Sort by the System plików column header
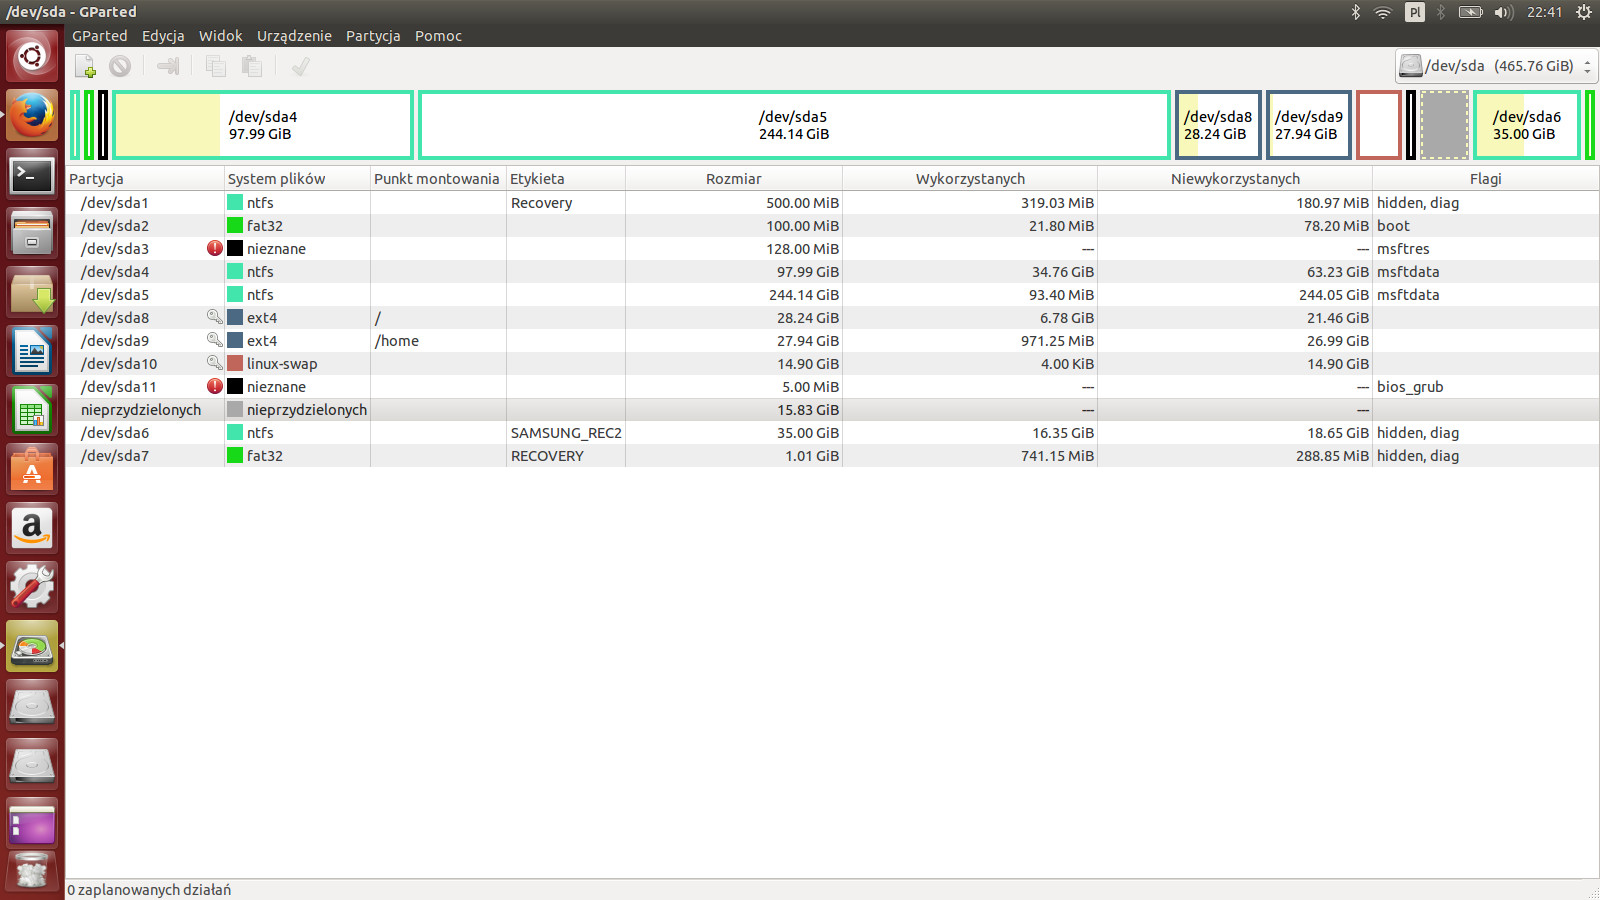 [297, 179]
